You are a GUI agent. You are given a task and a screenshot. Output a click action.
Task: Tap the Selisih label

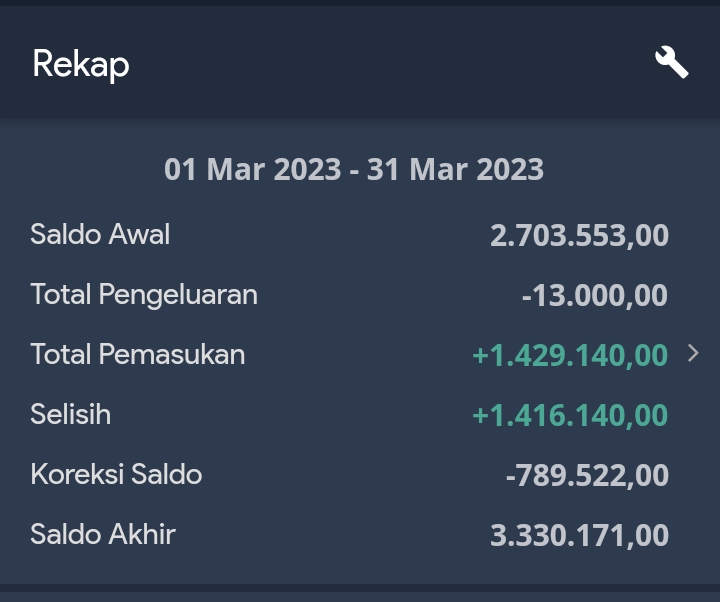point(71,414)
